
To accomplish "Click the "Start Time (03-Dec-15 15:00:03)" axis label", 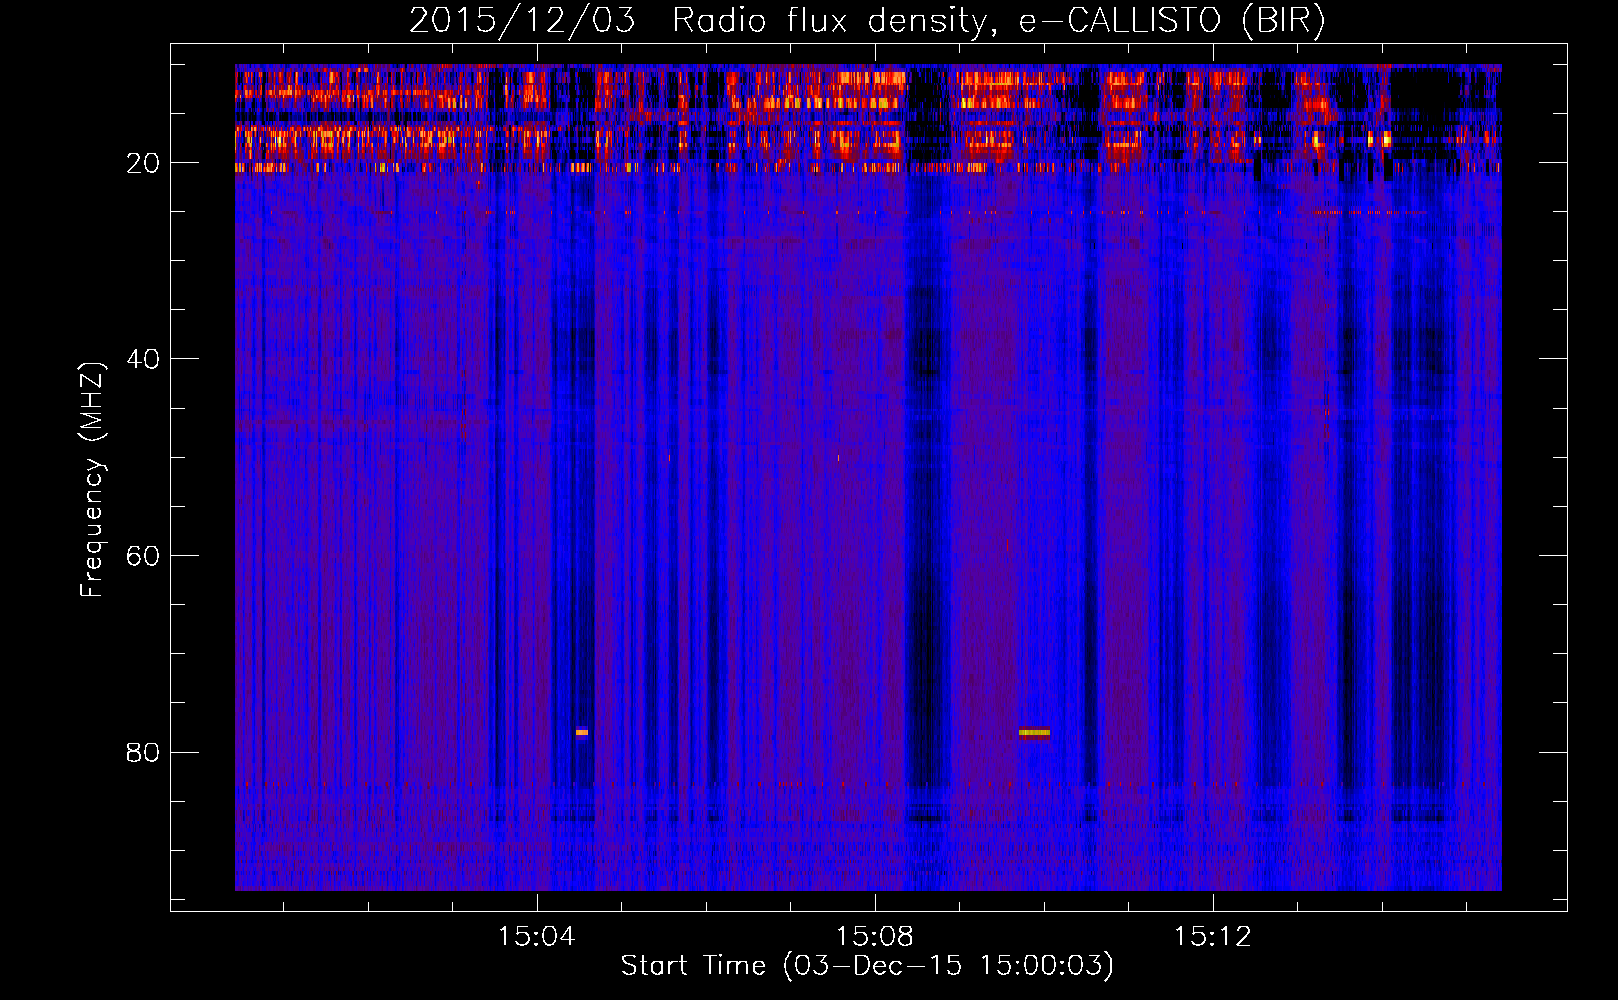I will (867, 966).
